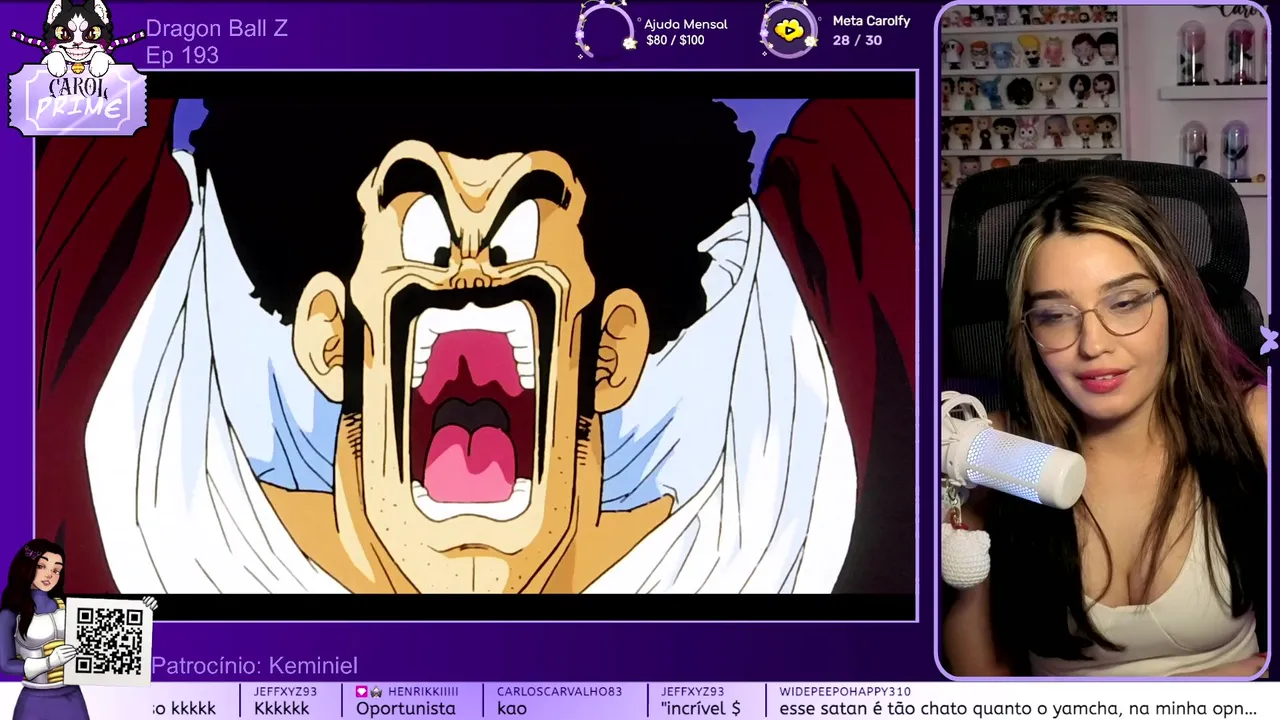
Task: Click the "Ep 193" episode label
Action: click(182, 56)
